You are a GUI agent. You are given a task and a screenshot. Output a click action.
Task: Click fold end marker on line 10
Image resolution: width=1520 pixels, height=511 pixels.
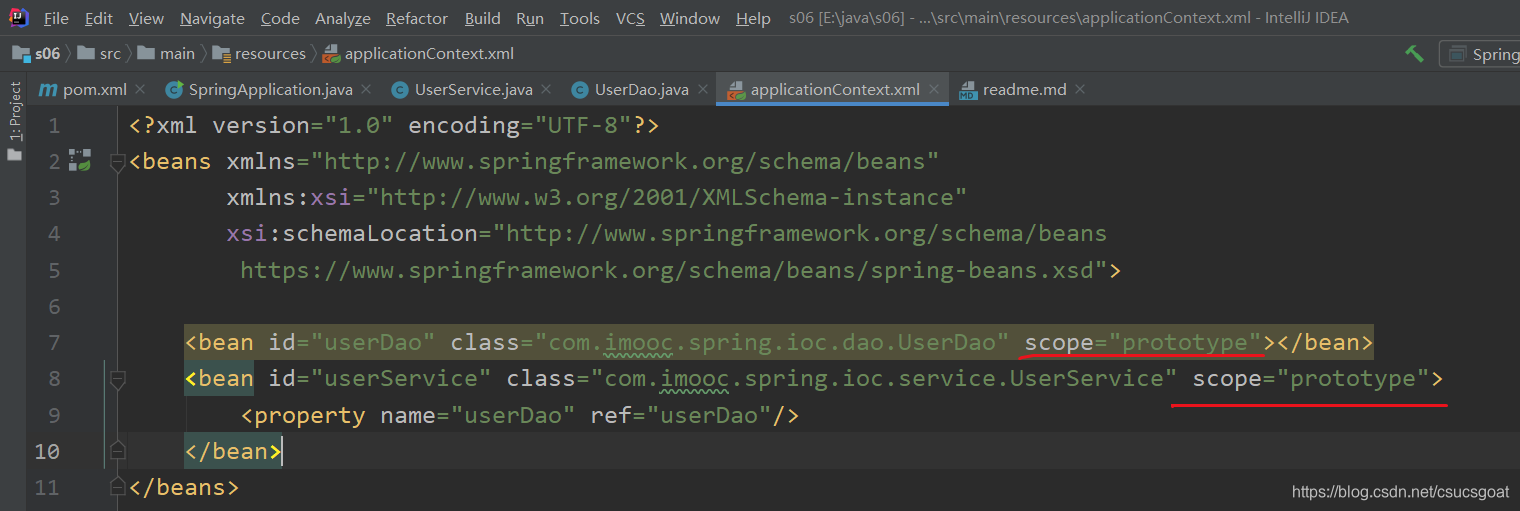(x=117, y=450)
